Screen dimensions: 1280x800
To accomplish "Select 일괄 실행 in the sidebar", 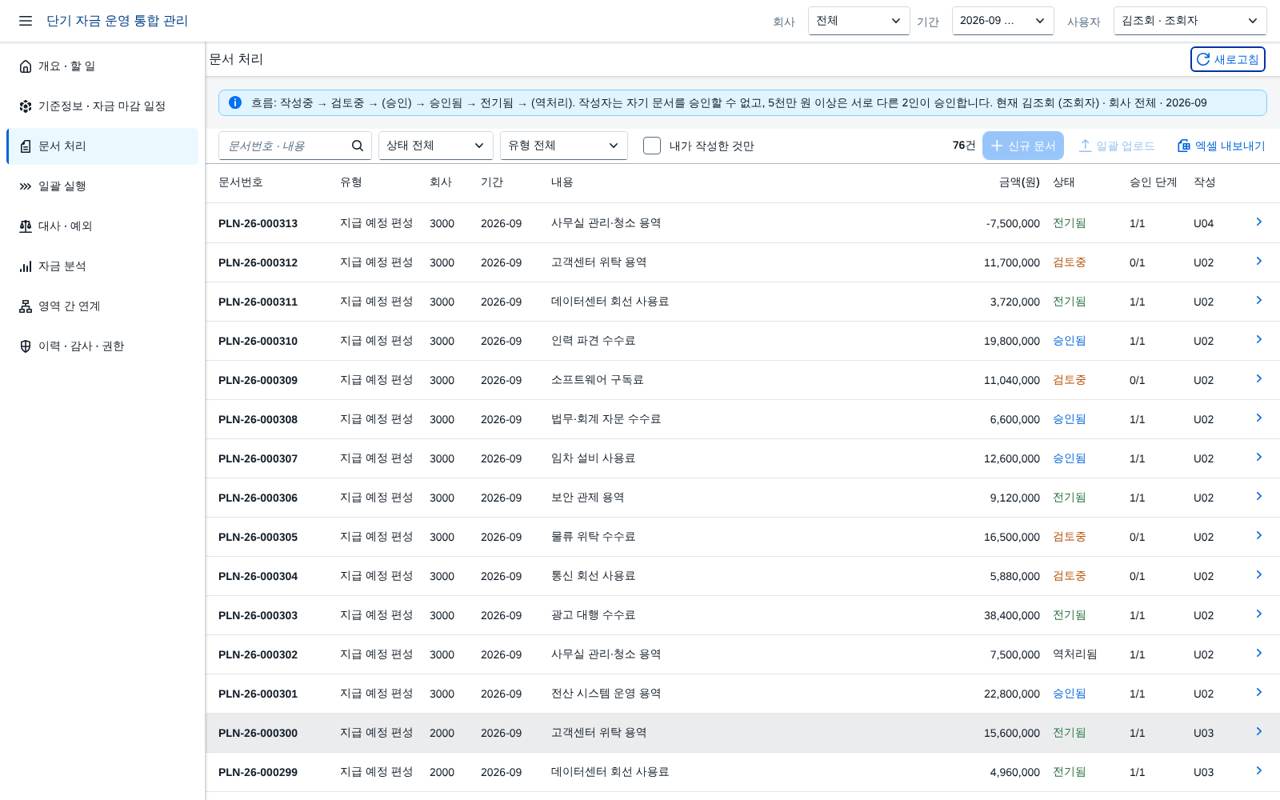I will 102,186.
